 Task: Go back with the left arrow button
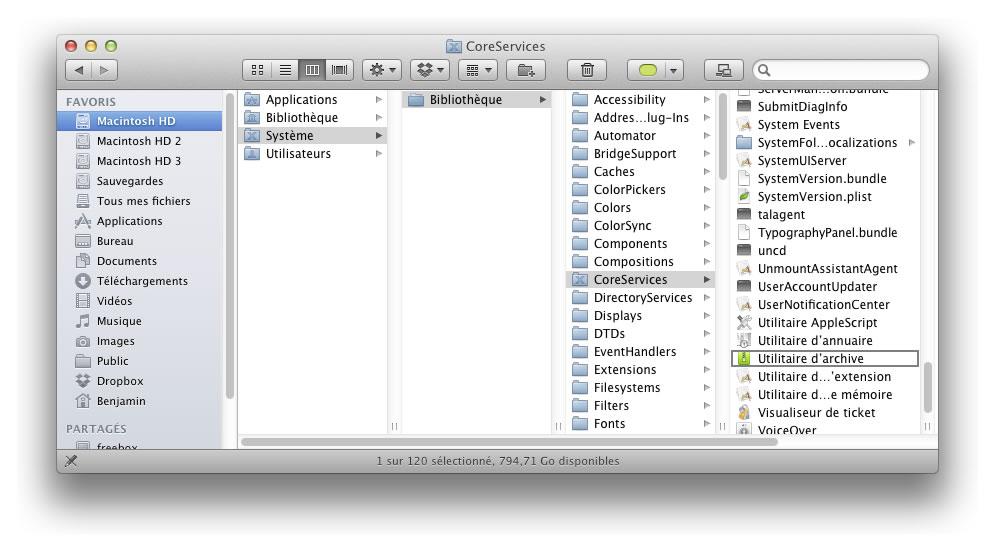(x=79, y=70)
